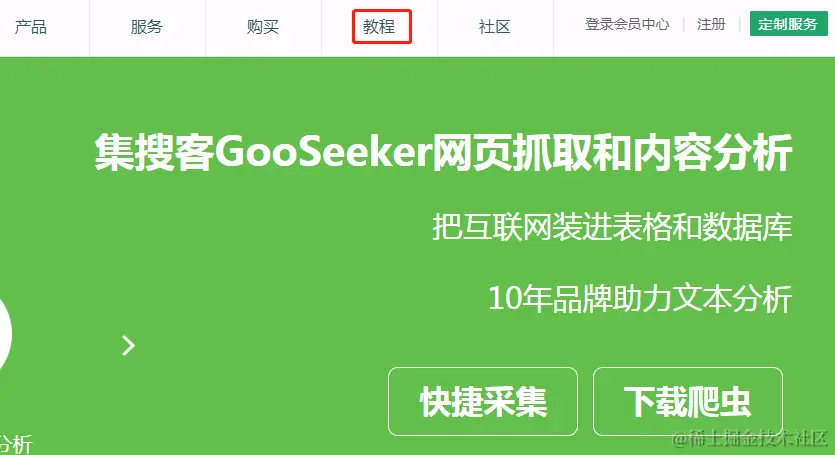Click the 注册 link
835x455 pixels.
click(711, 25)
